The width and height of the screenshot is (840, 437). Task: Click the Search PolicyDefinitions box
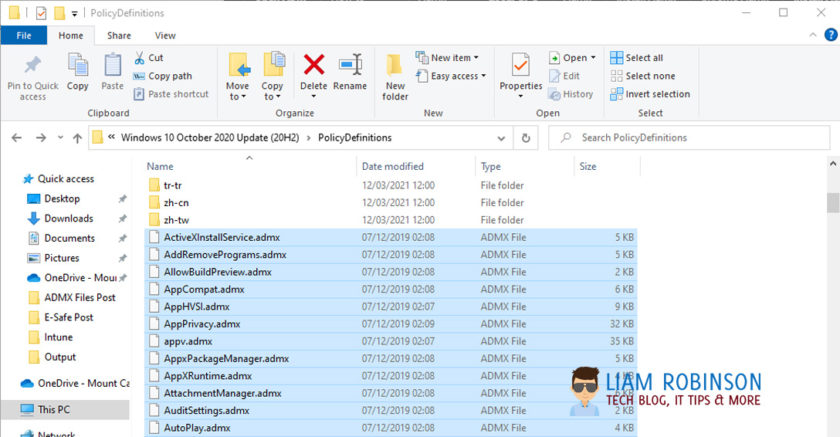(689, 138)
